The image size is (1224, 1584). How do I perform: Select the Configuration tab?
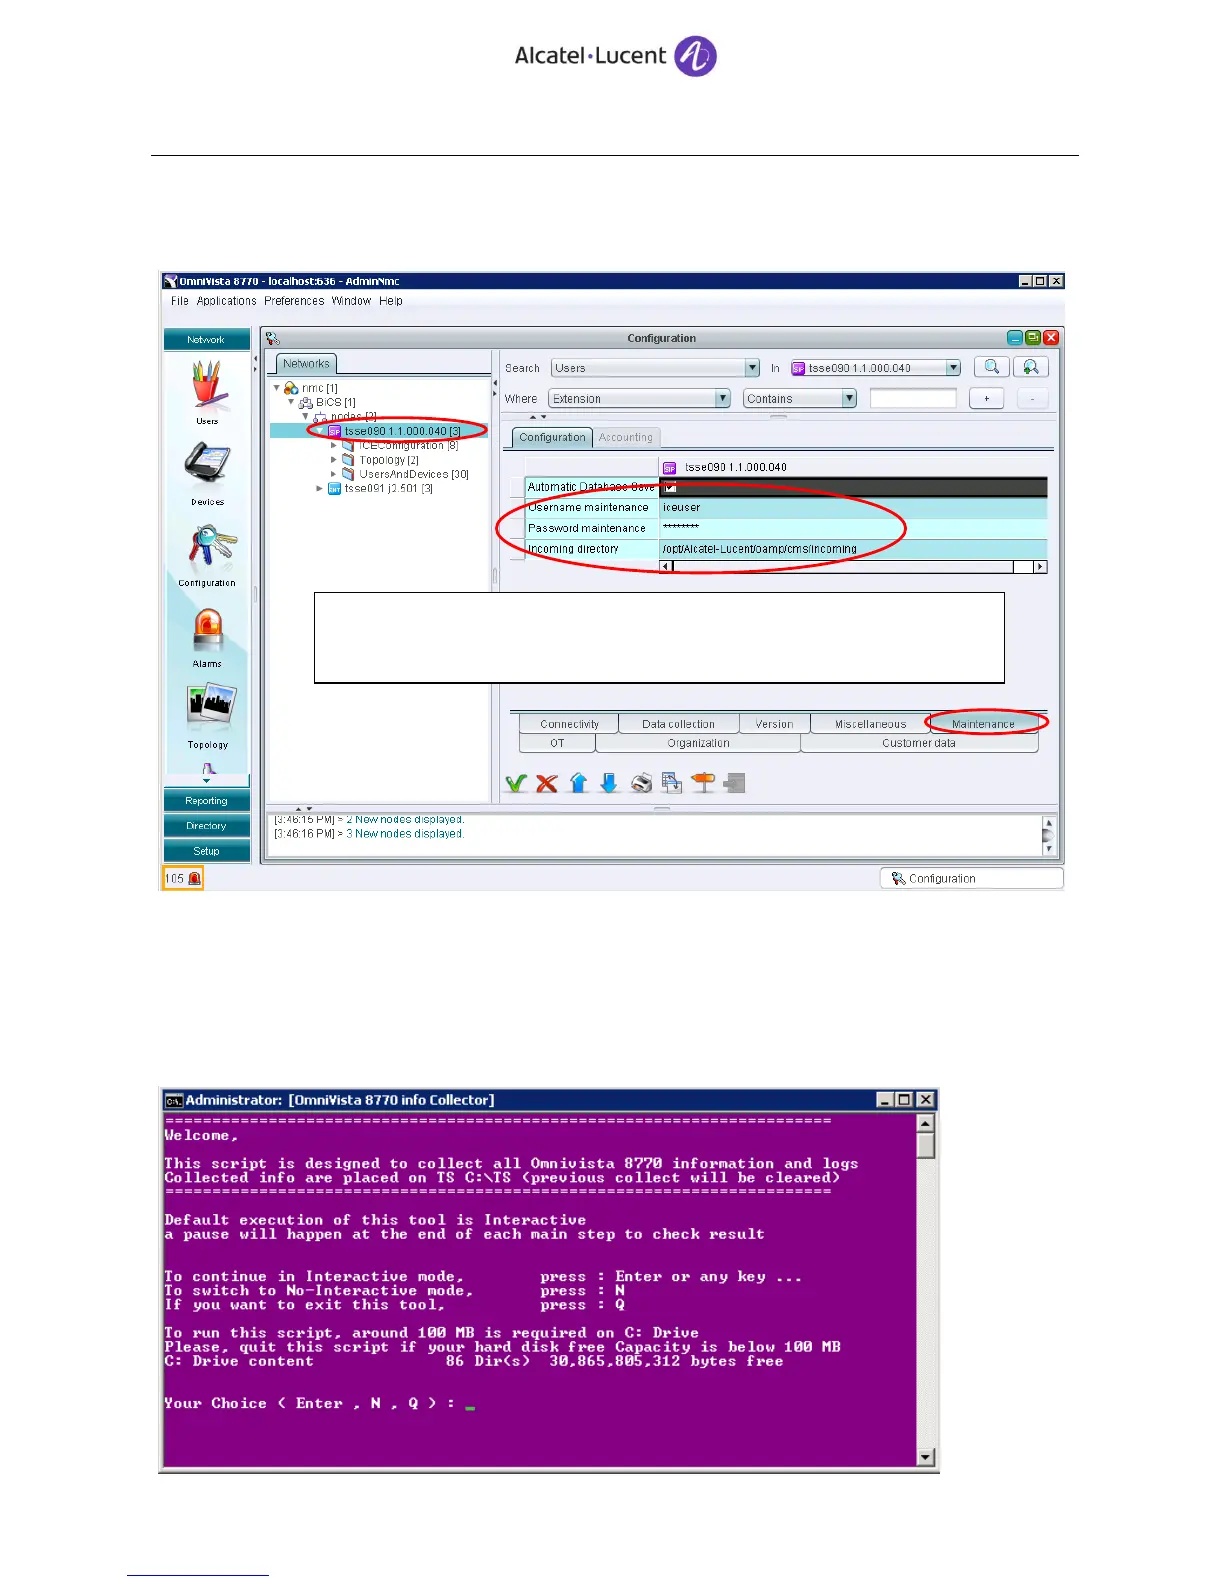(x=552, y=437)
